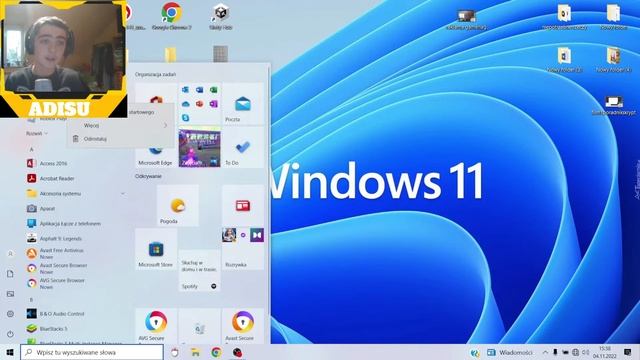Open the AVG Secure browser tile
Viewport: 640px width, 360px height.
[156, 325]
